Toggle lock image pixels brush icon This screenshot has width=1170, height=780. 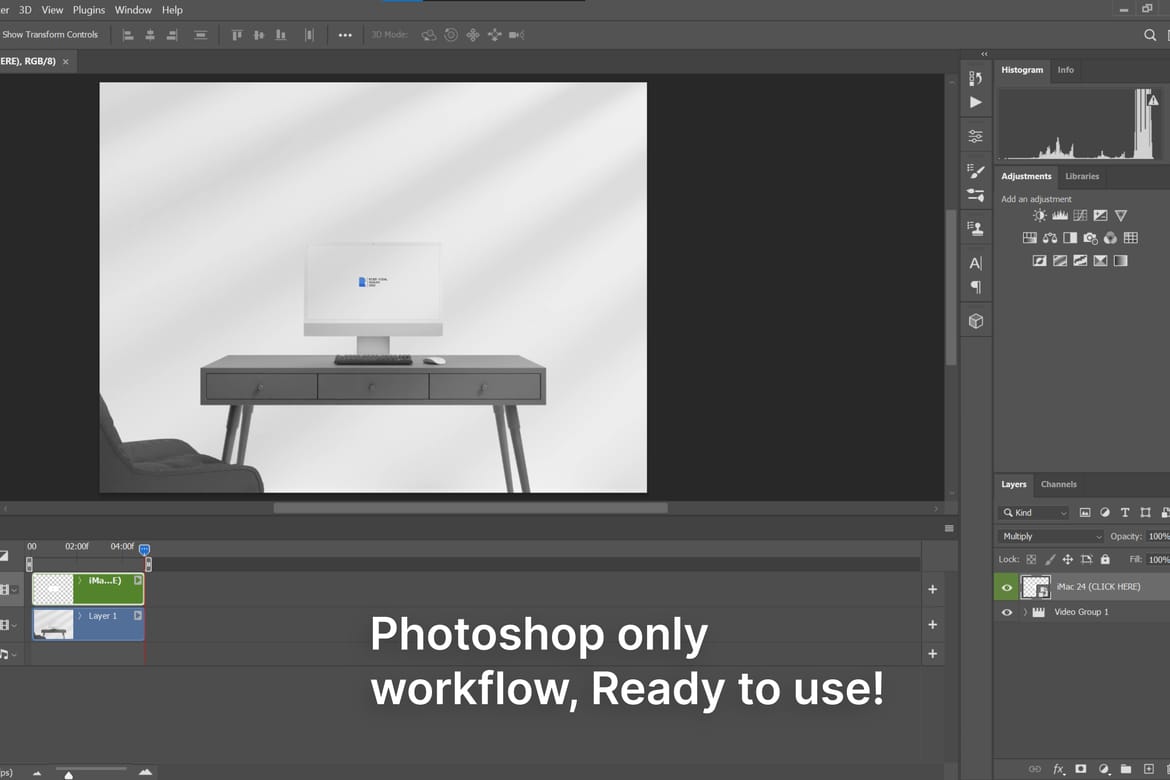(1050, 559)
